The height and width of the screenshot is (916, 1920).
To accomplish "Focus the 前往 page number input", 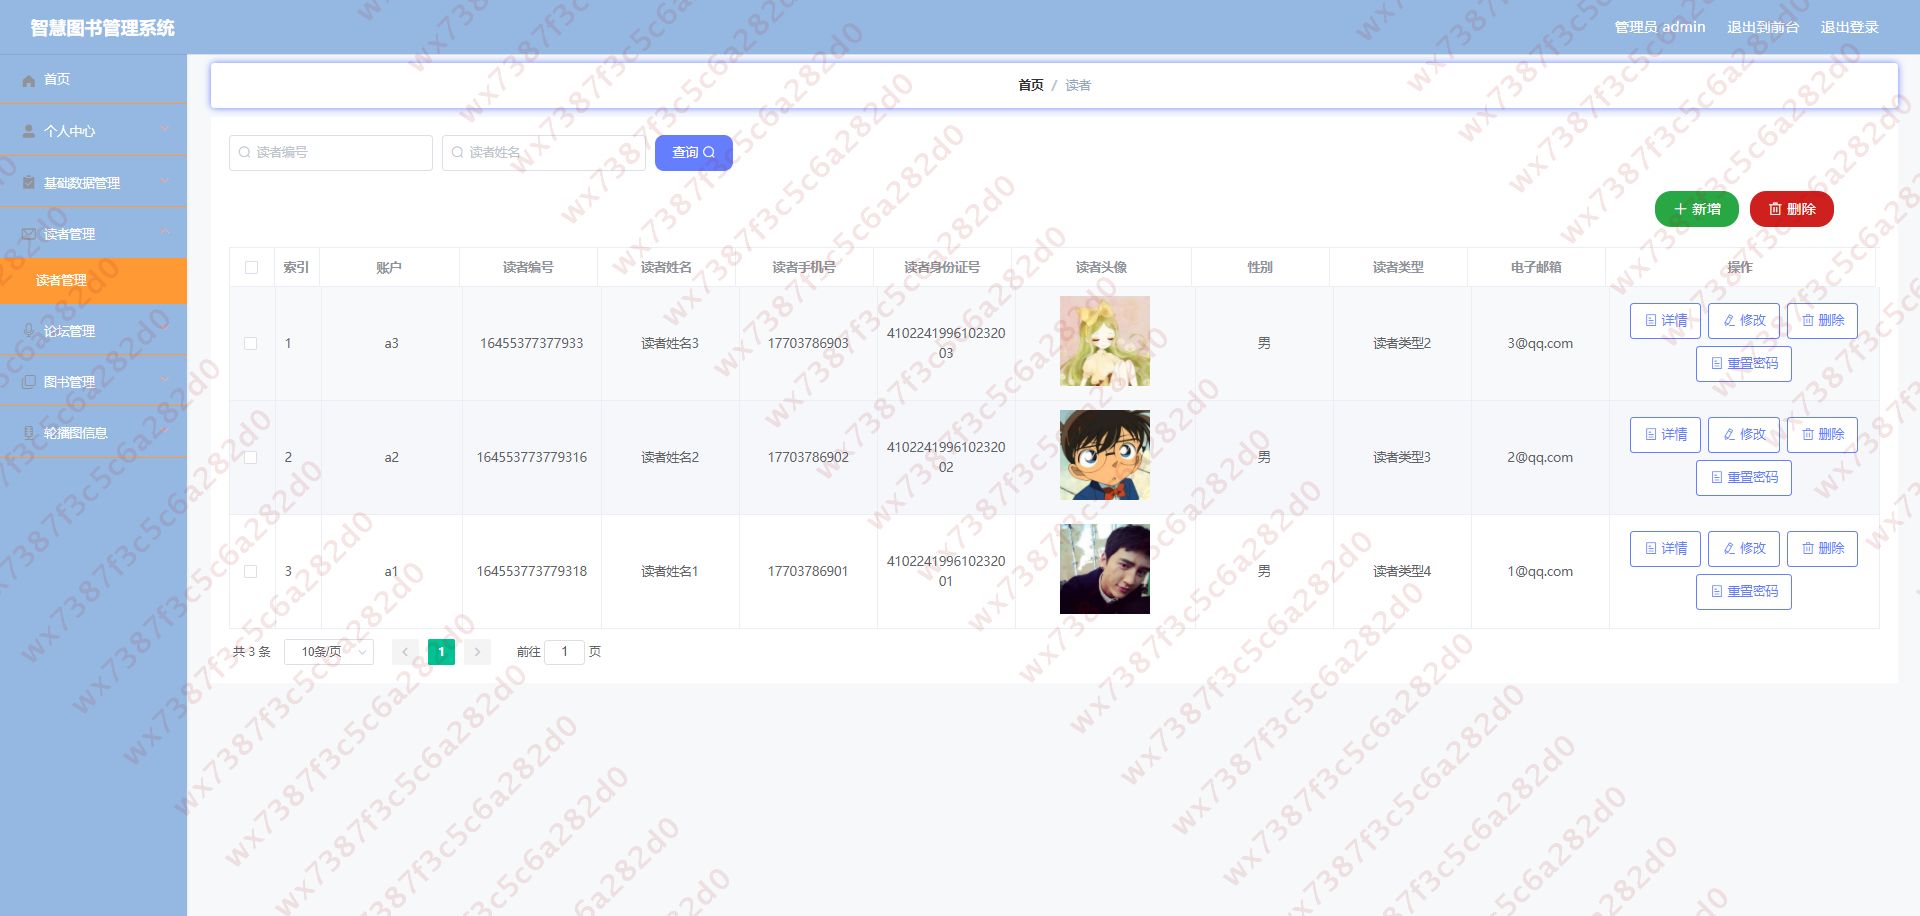I will click(564, 652).
